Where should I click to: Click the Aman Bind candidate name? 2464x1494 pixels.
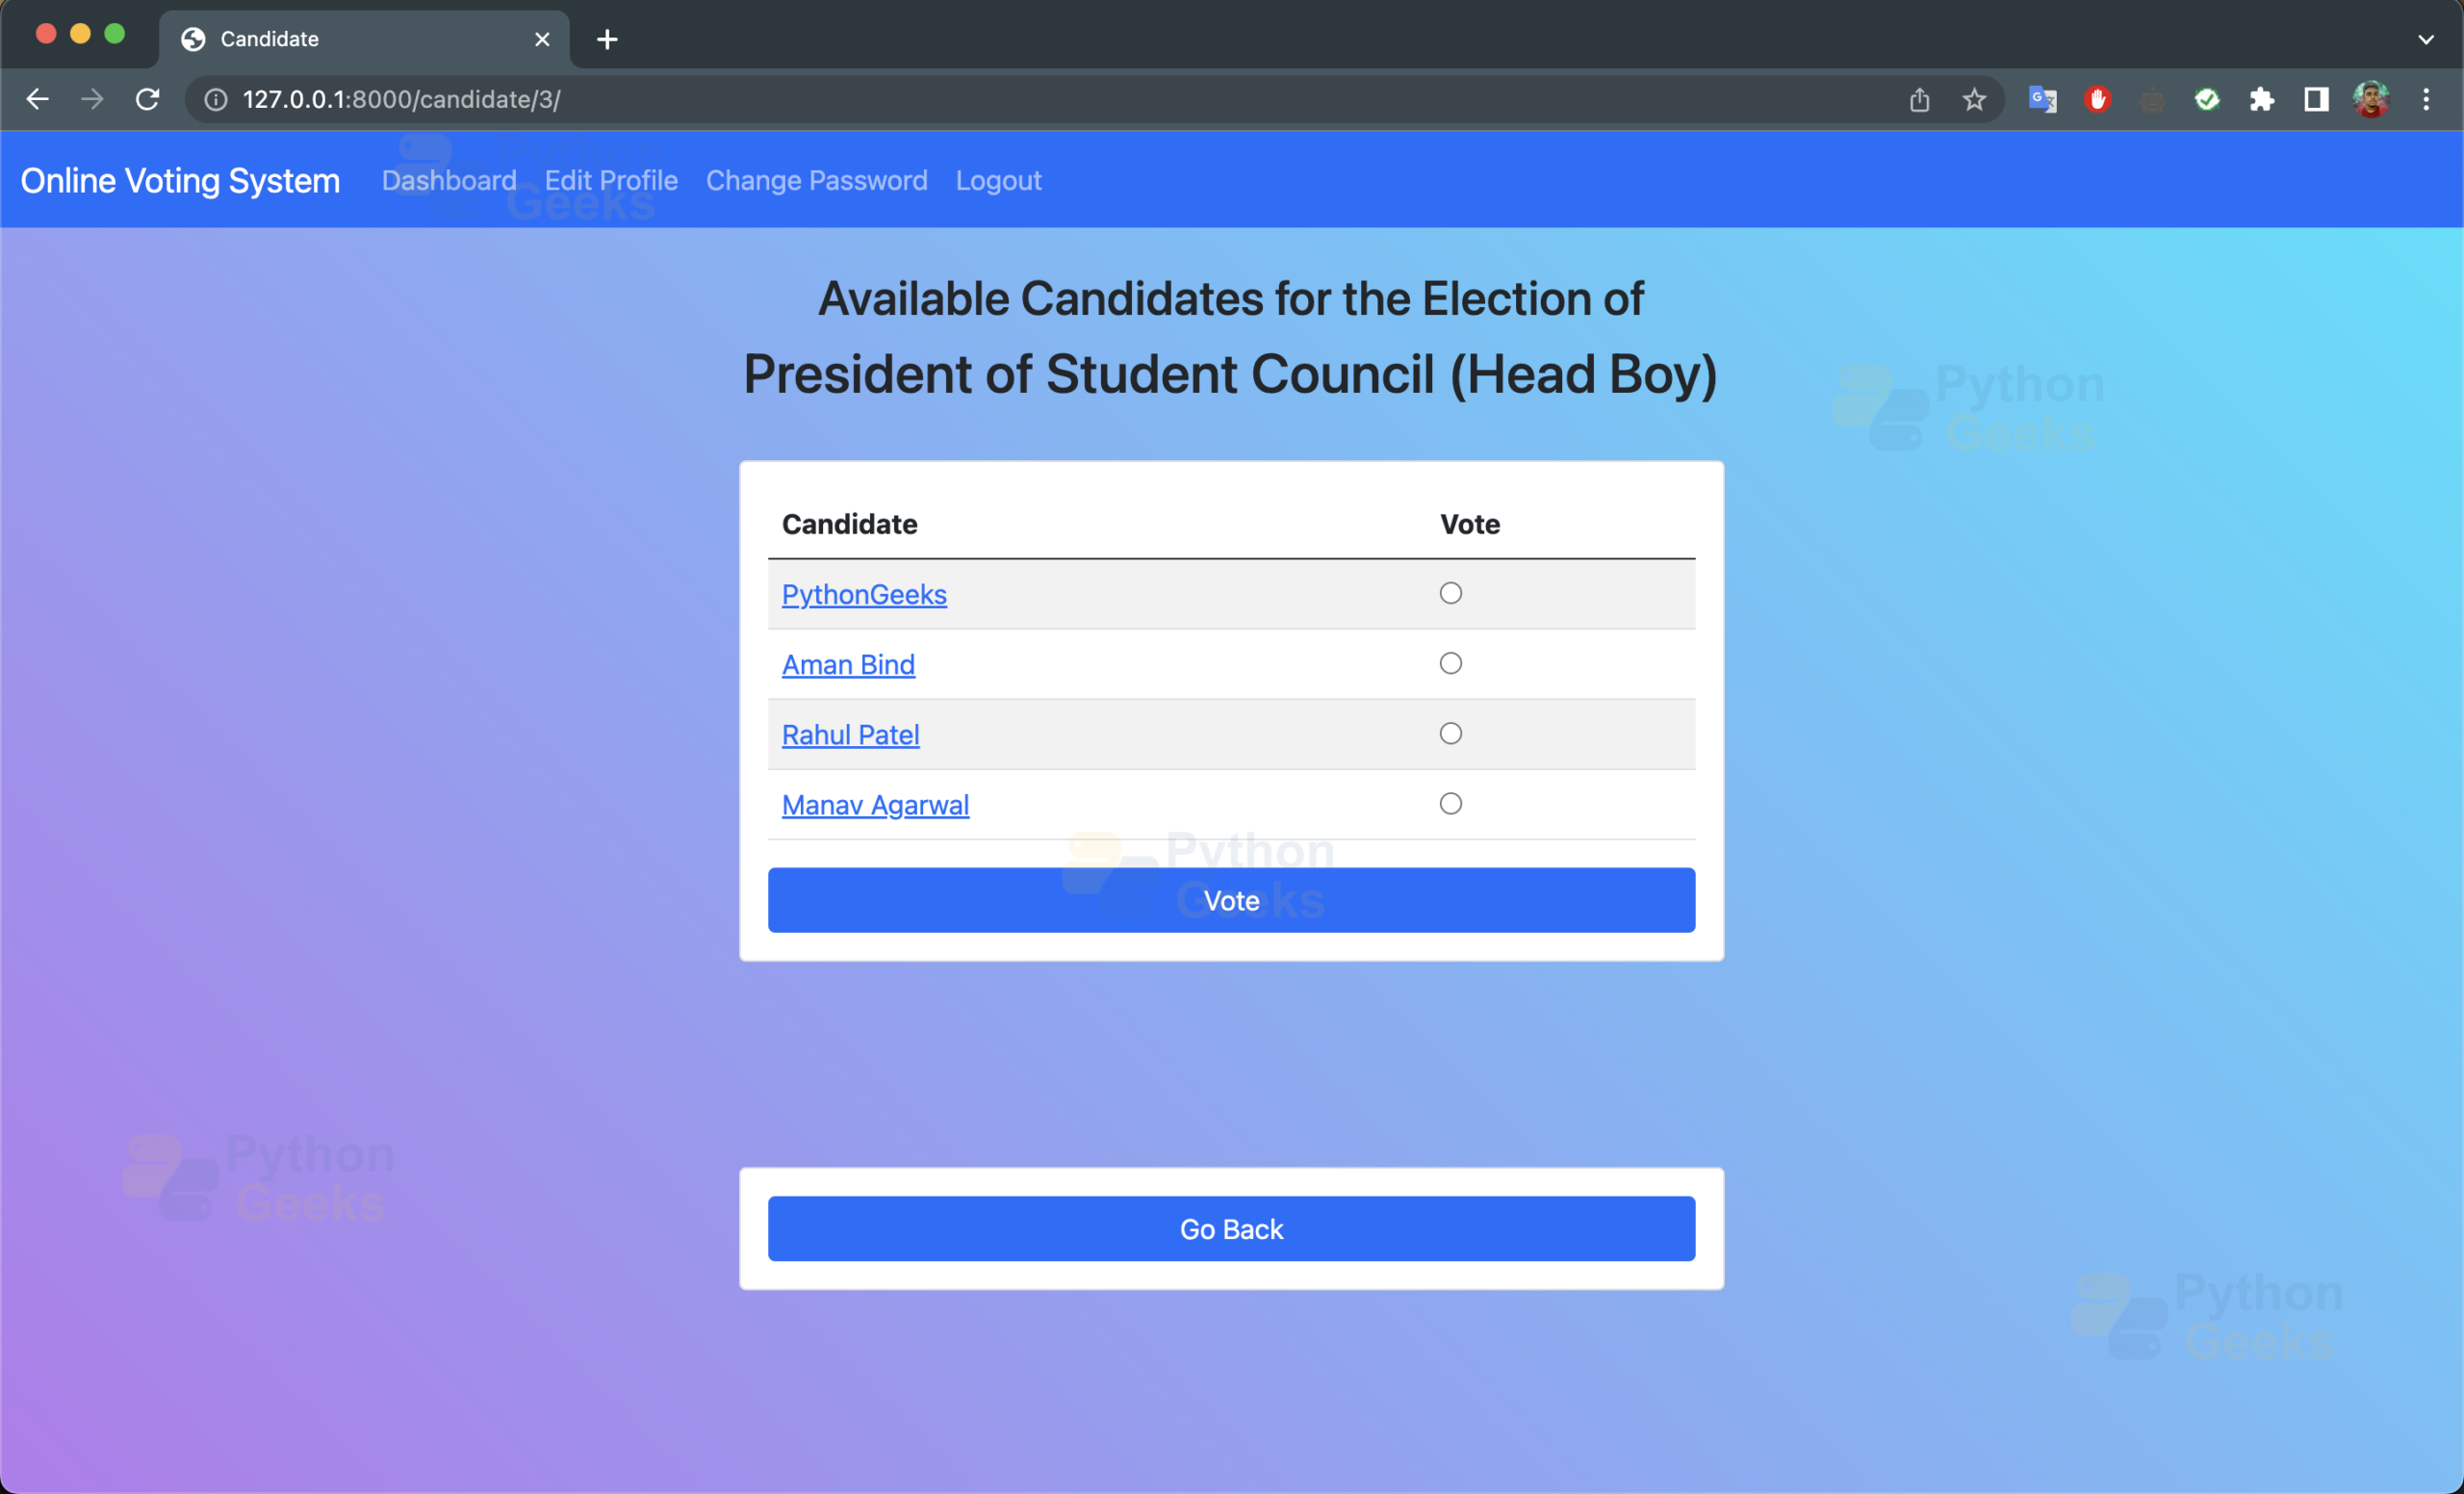[x=848, y=663]
